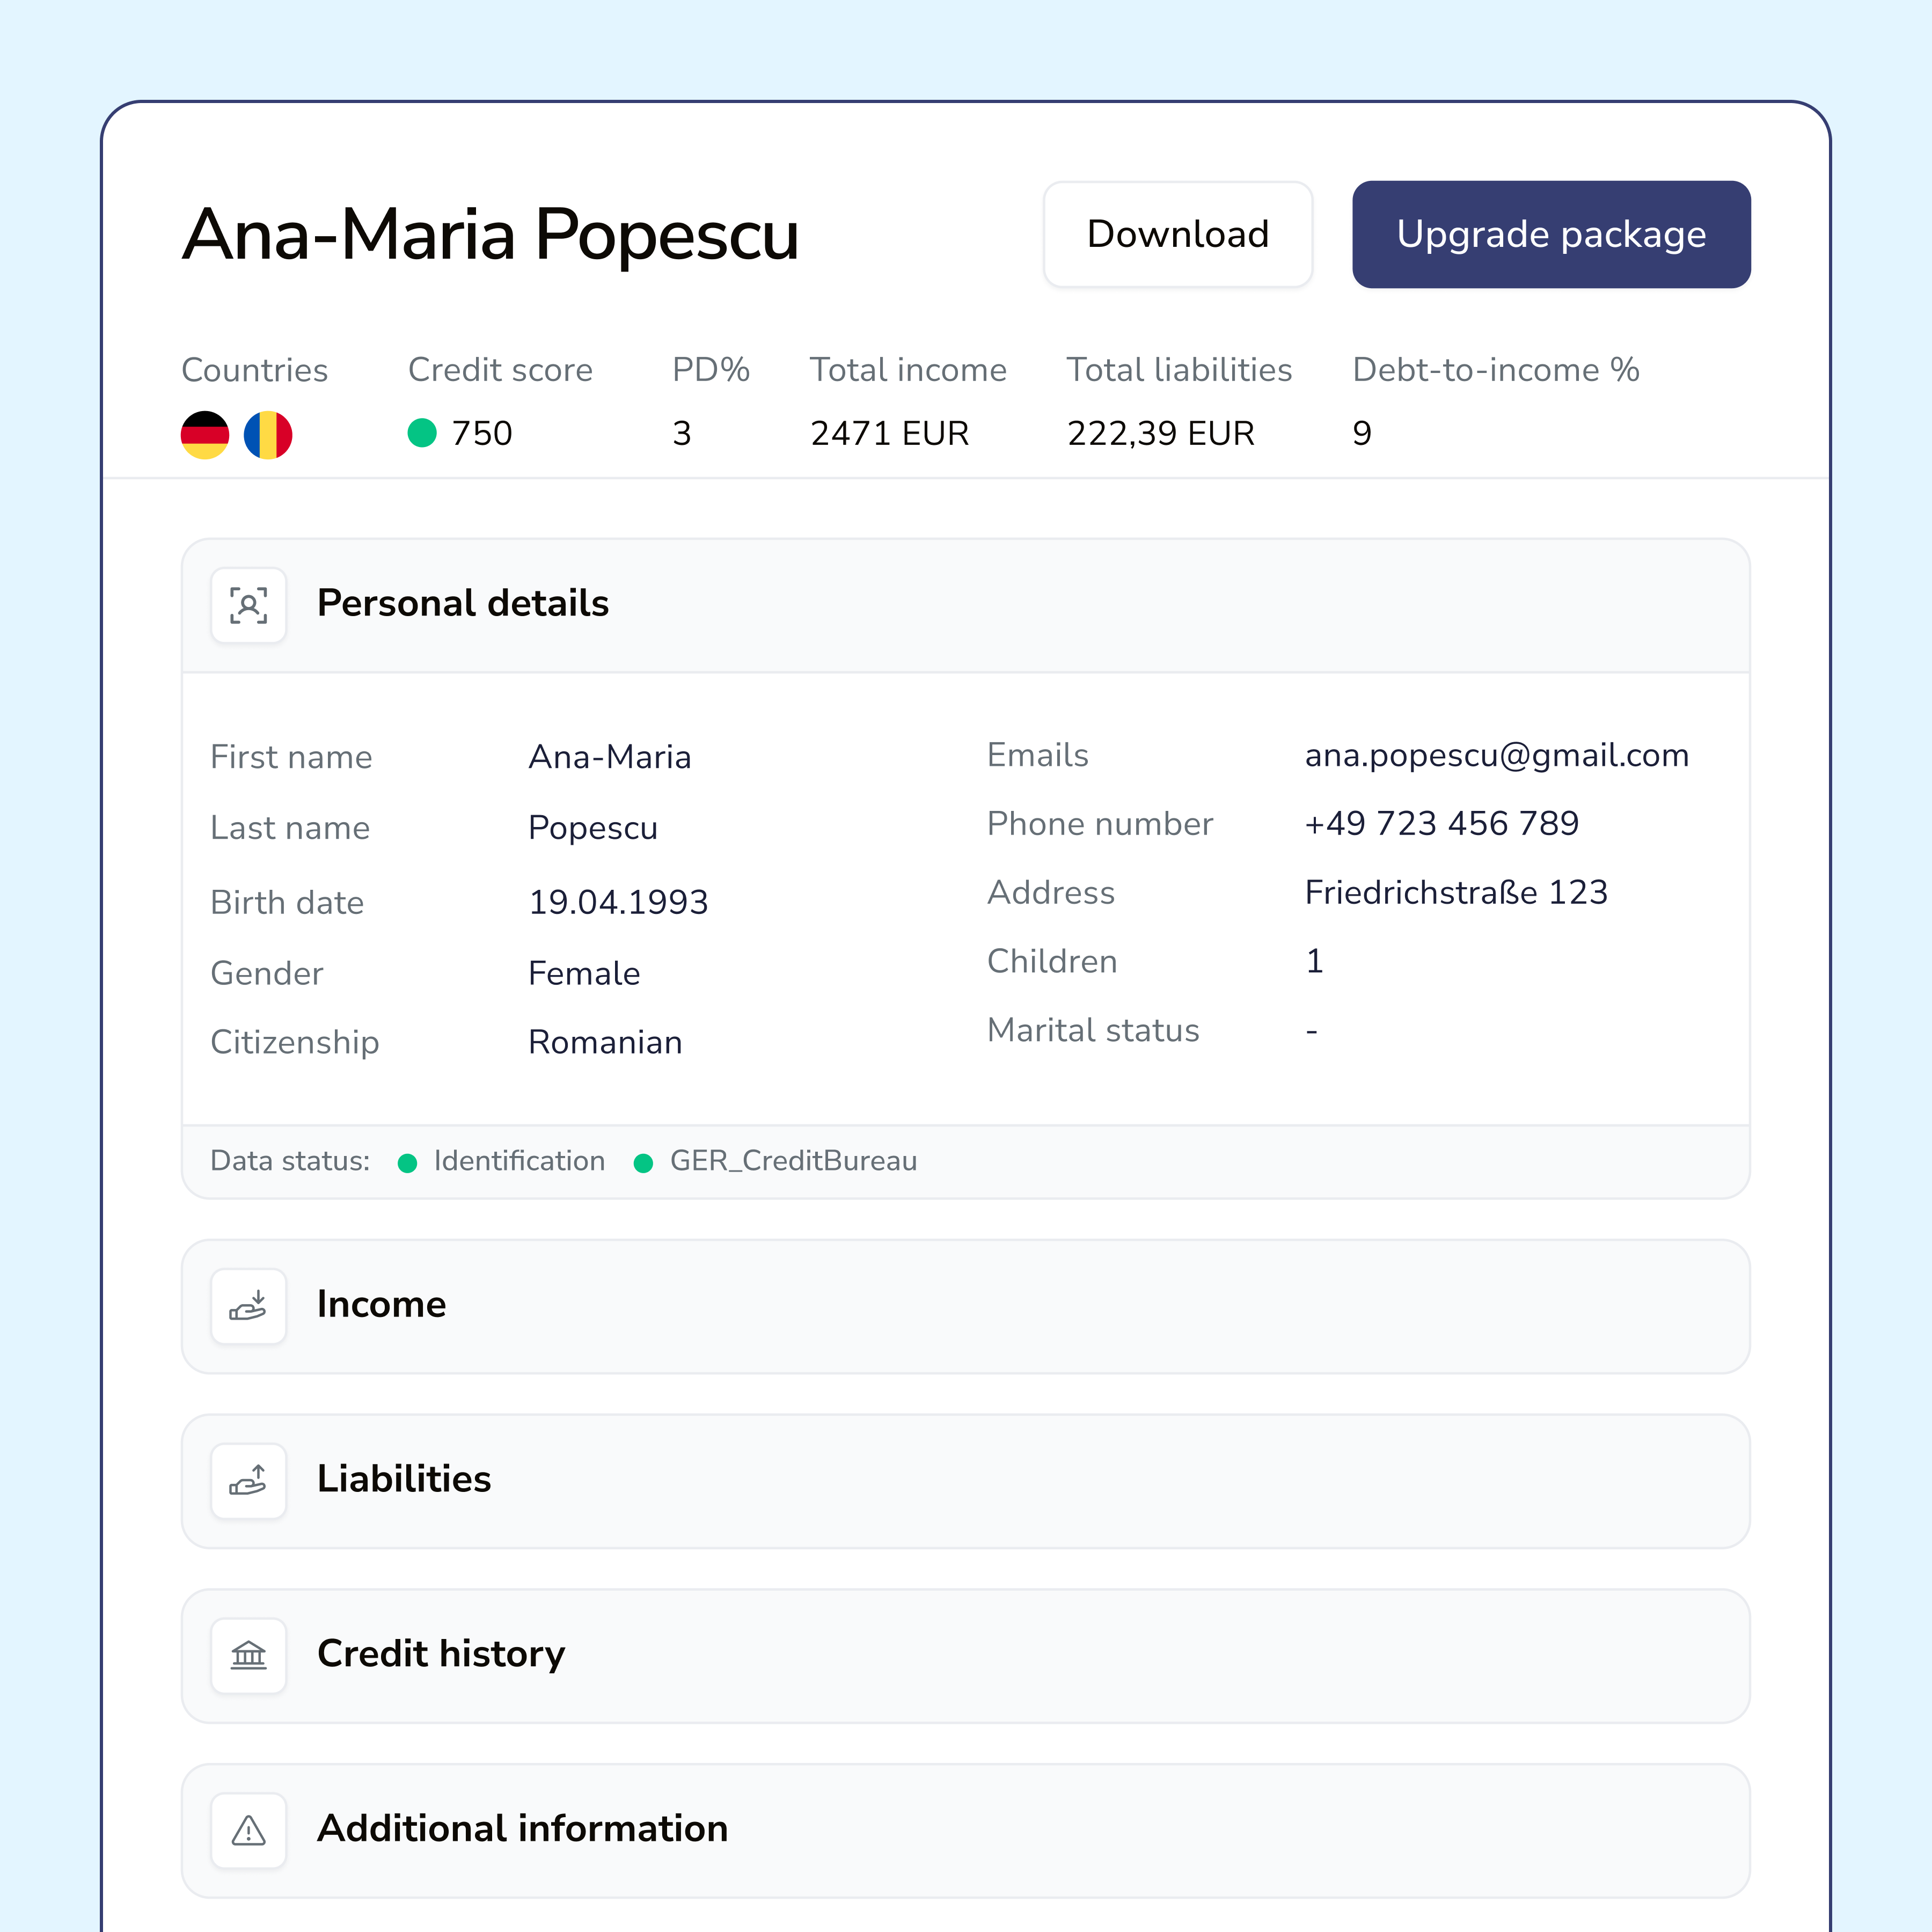Click the Income hand-receiving icon
Screen dimensions: 1932x1932
click(x=248, y=1306)
